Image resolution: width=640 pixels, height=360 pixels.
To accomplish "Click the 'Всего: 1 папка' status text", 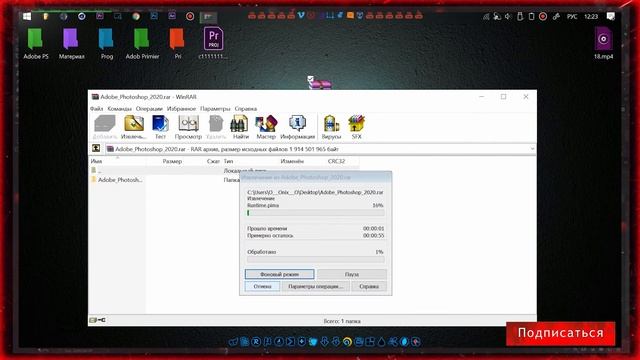I will pyautogui.click(x=342, y=321).
